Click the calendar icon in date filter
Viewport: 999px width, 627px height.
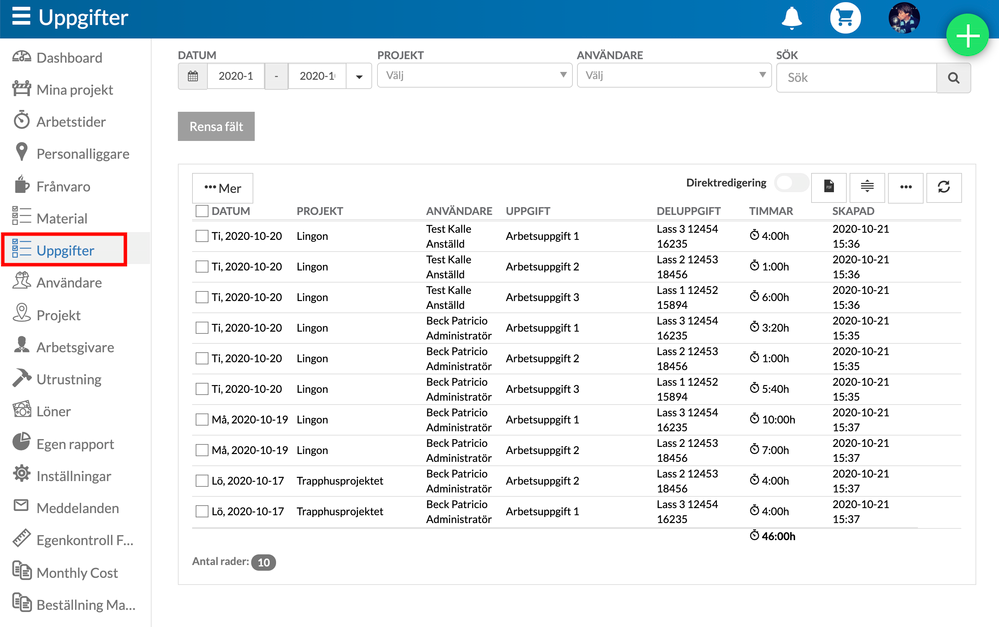point(192,76)
